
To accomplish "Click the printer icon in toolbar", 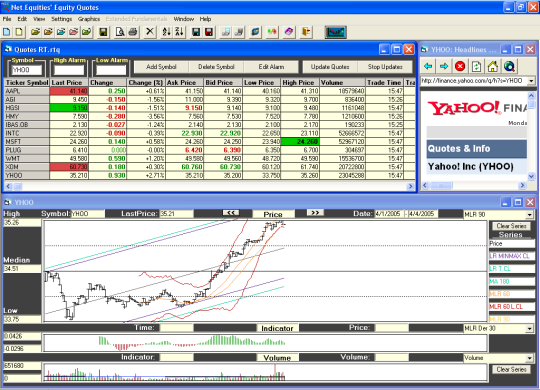I will coord(133,32).
